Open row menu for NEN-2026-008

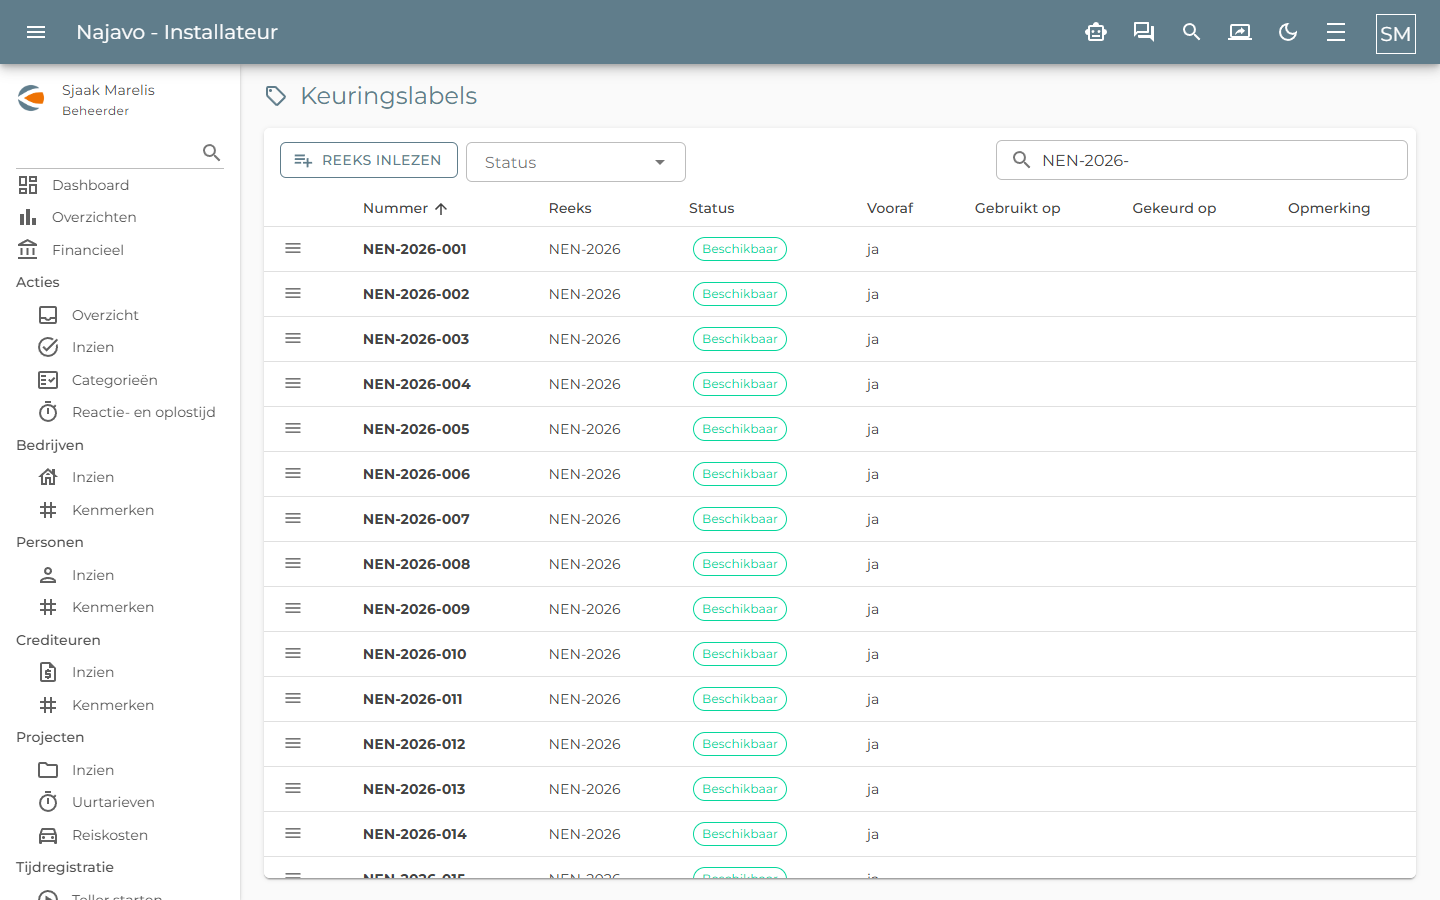(x=293, y=563)
